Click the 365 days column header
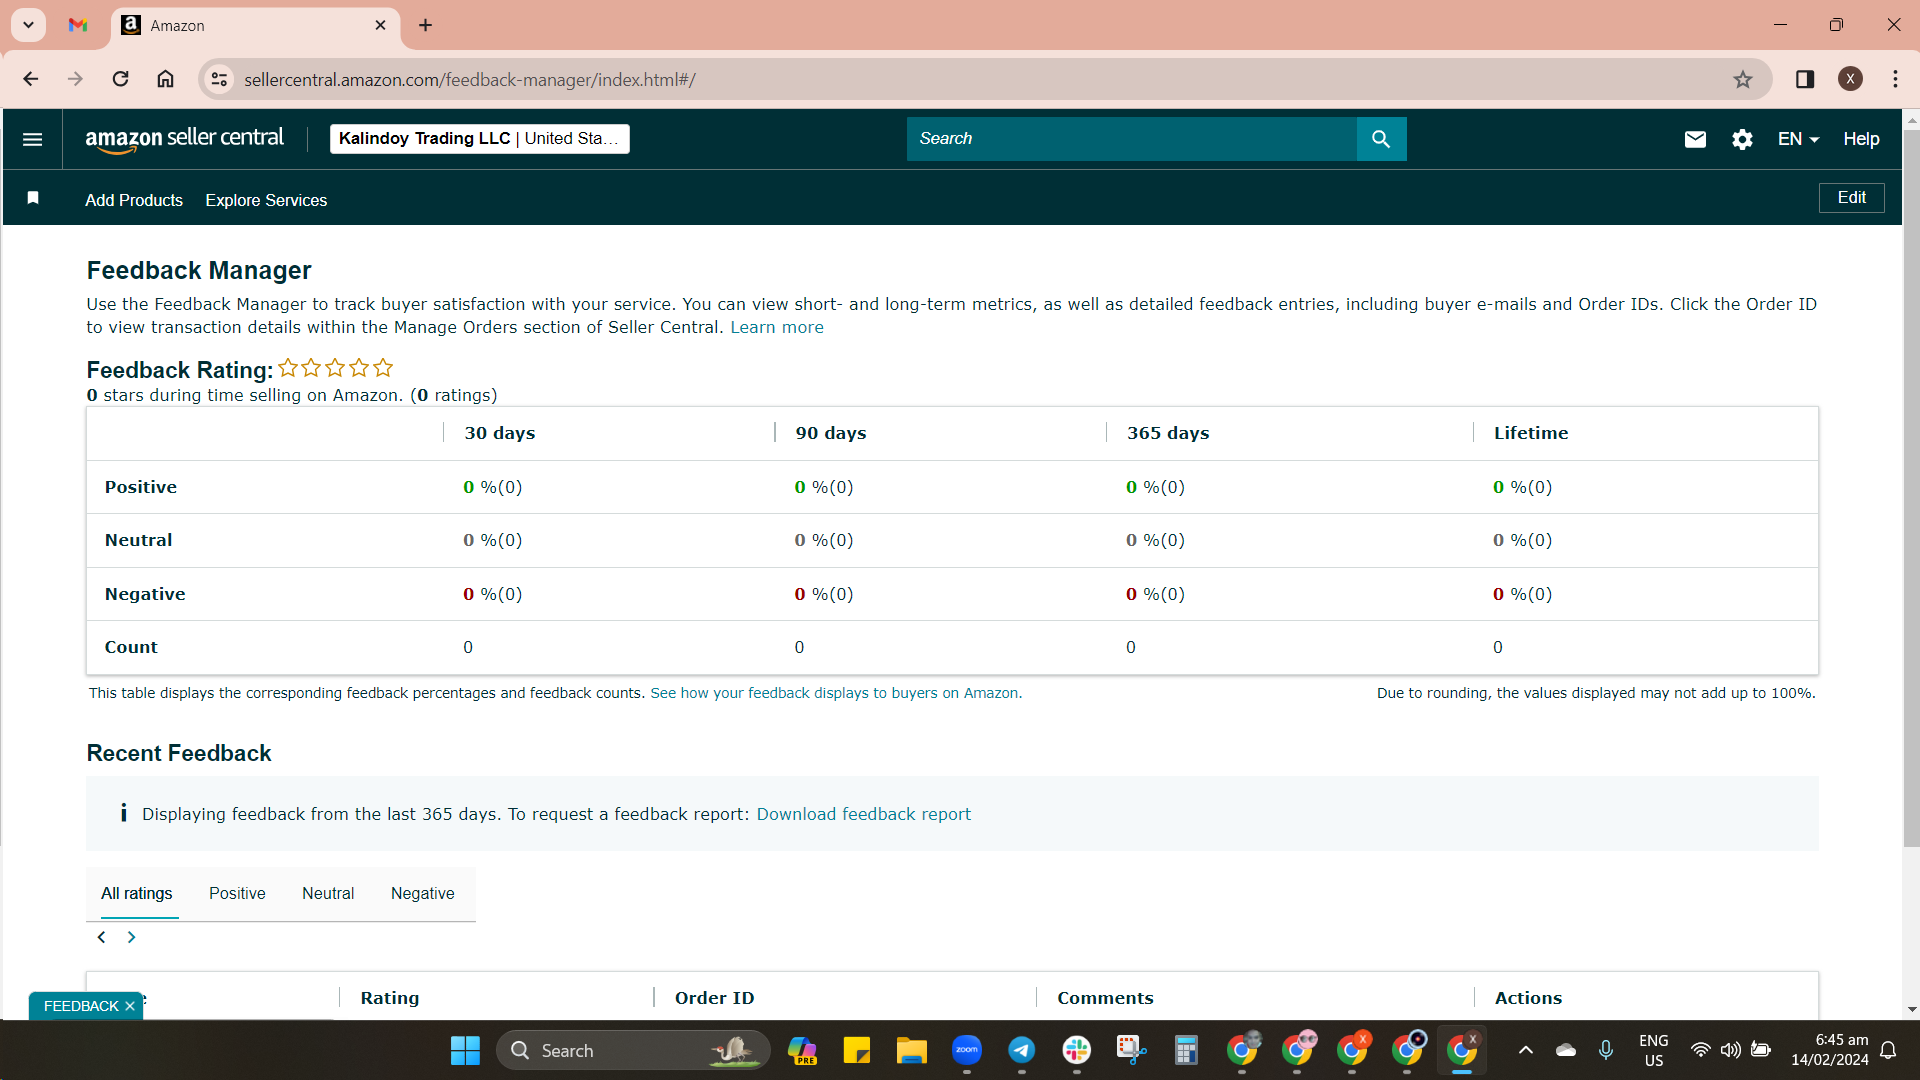Viewport: 1920px width, 1080px height. tap(1168, 433)
